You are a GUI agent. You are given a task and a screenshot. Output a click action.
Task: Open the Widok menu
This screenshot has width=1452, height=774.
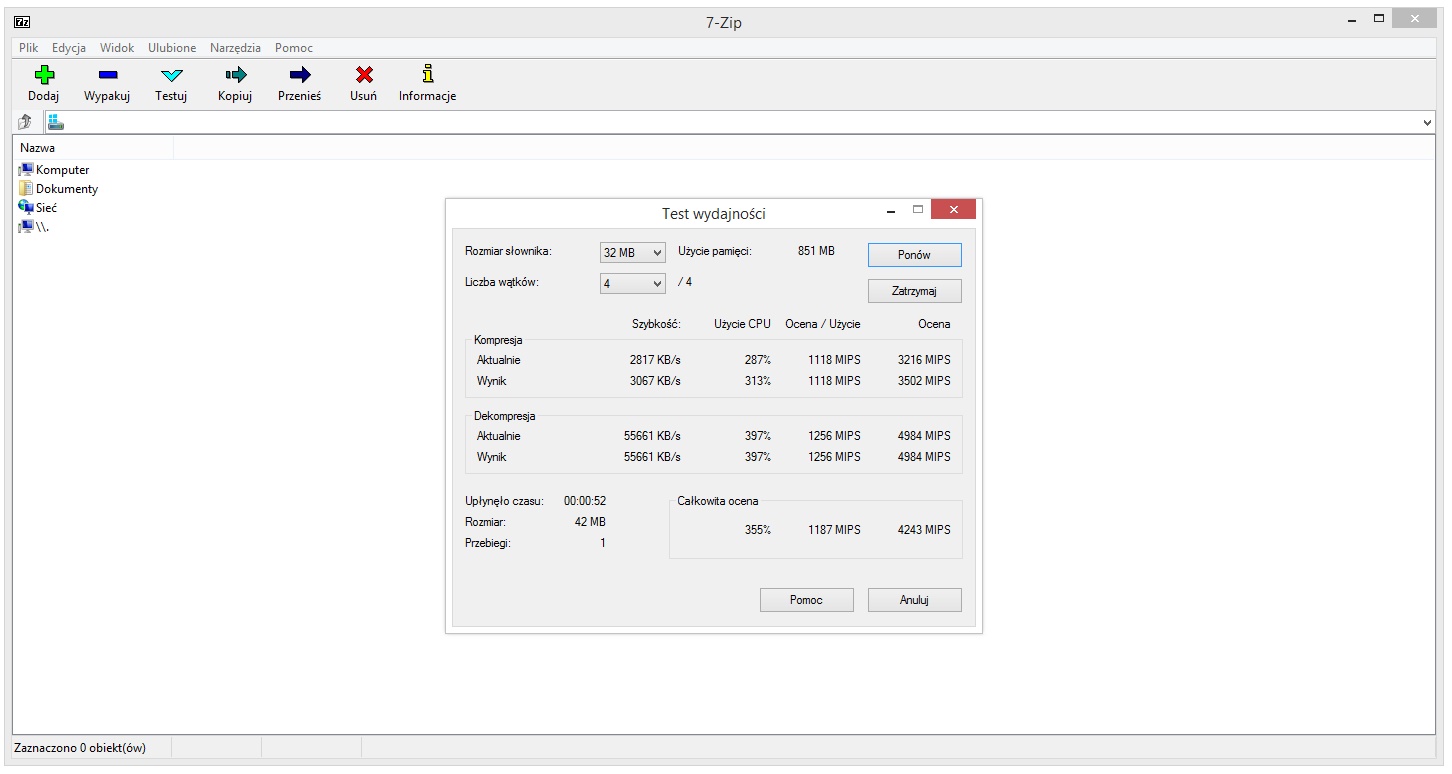117,48
